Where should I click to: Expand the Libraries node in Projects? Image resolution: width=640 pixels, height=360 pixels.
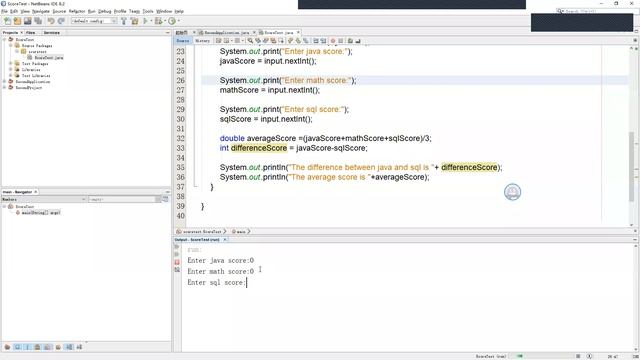pyautogui.click(x=11, y=70)
